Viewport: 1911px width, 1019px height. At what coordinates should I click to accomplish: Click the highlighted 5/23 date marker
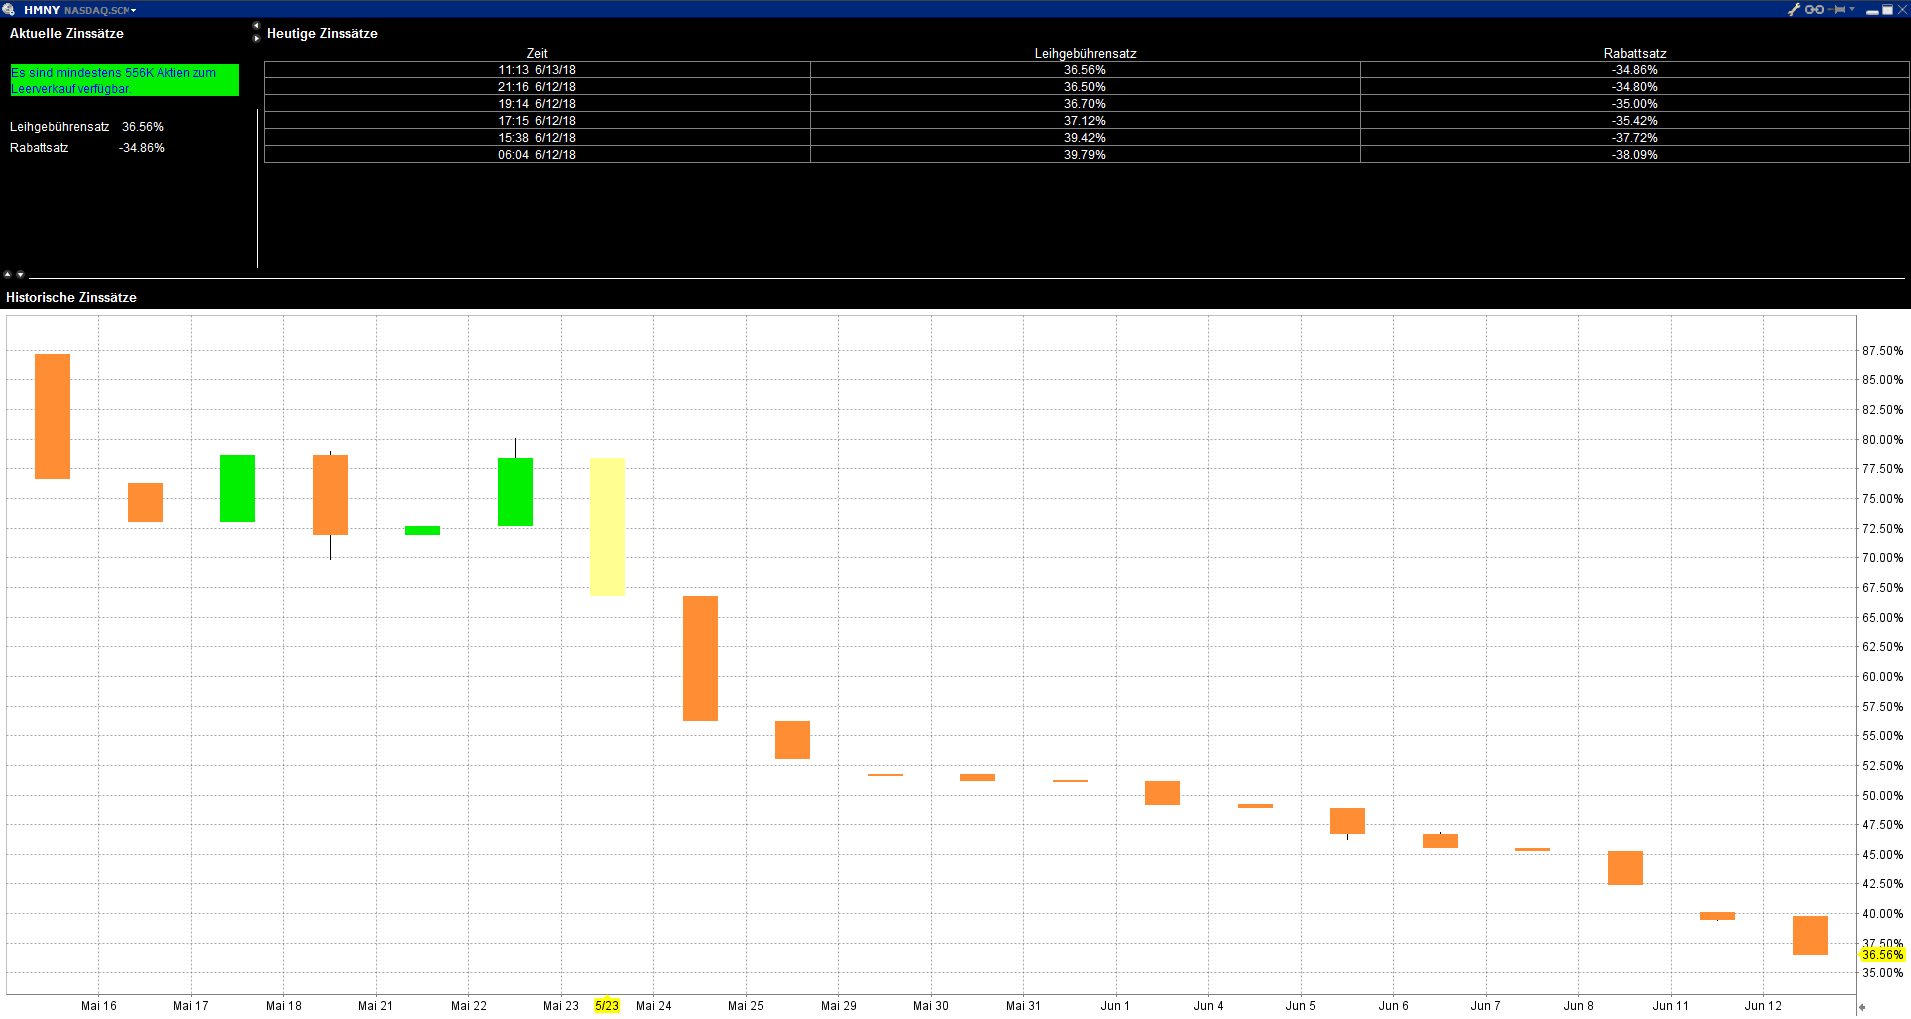[607, 1006]
